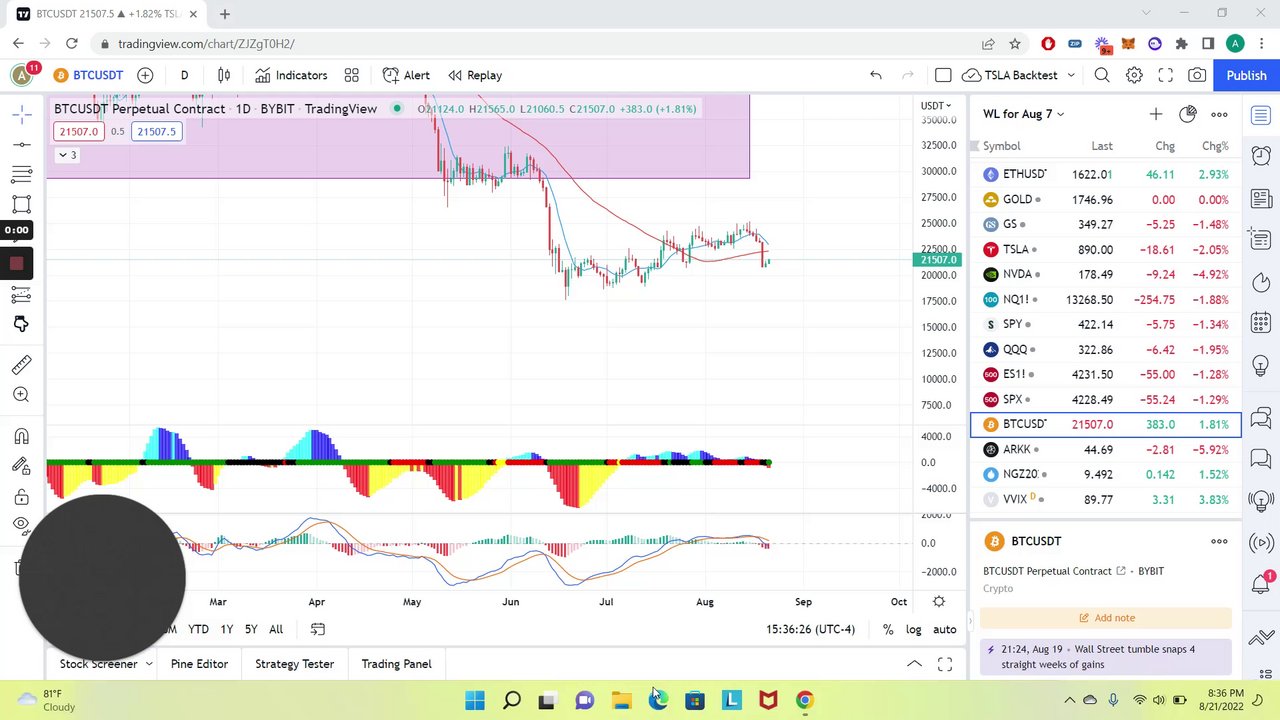Screen dimensions: 1280x720
Task: Toggle stay in drawing mode
Action: click(x=21, y=466)
